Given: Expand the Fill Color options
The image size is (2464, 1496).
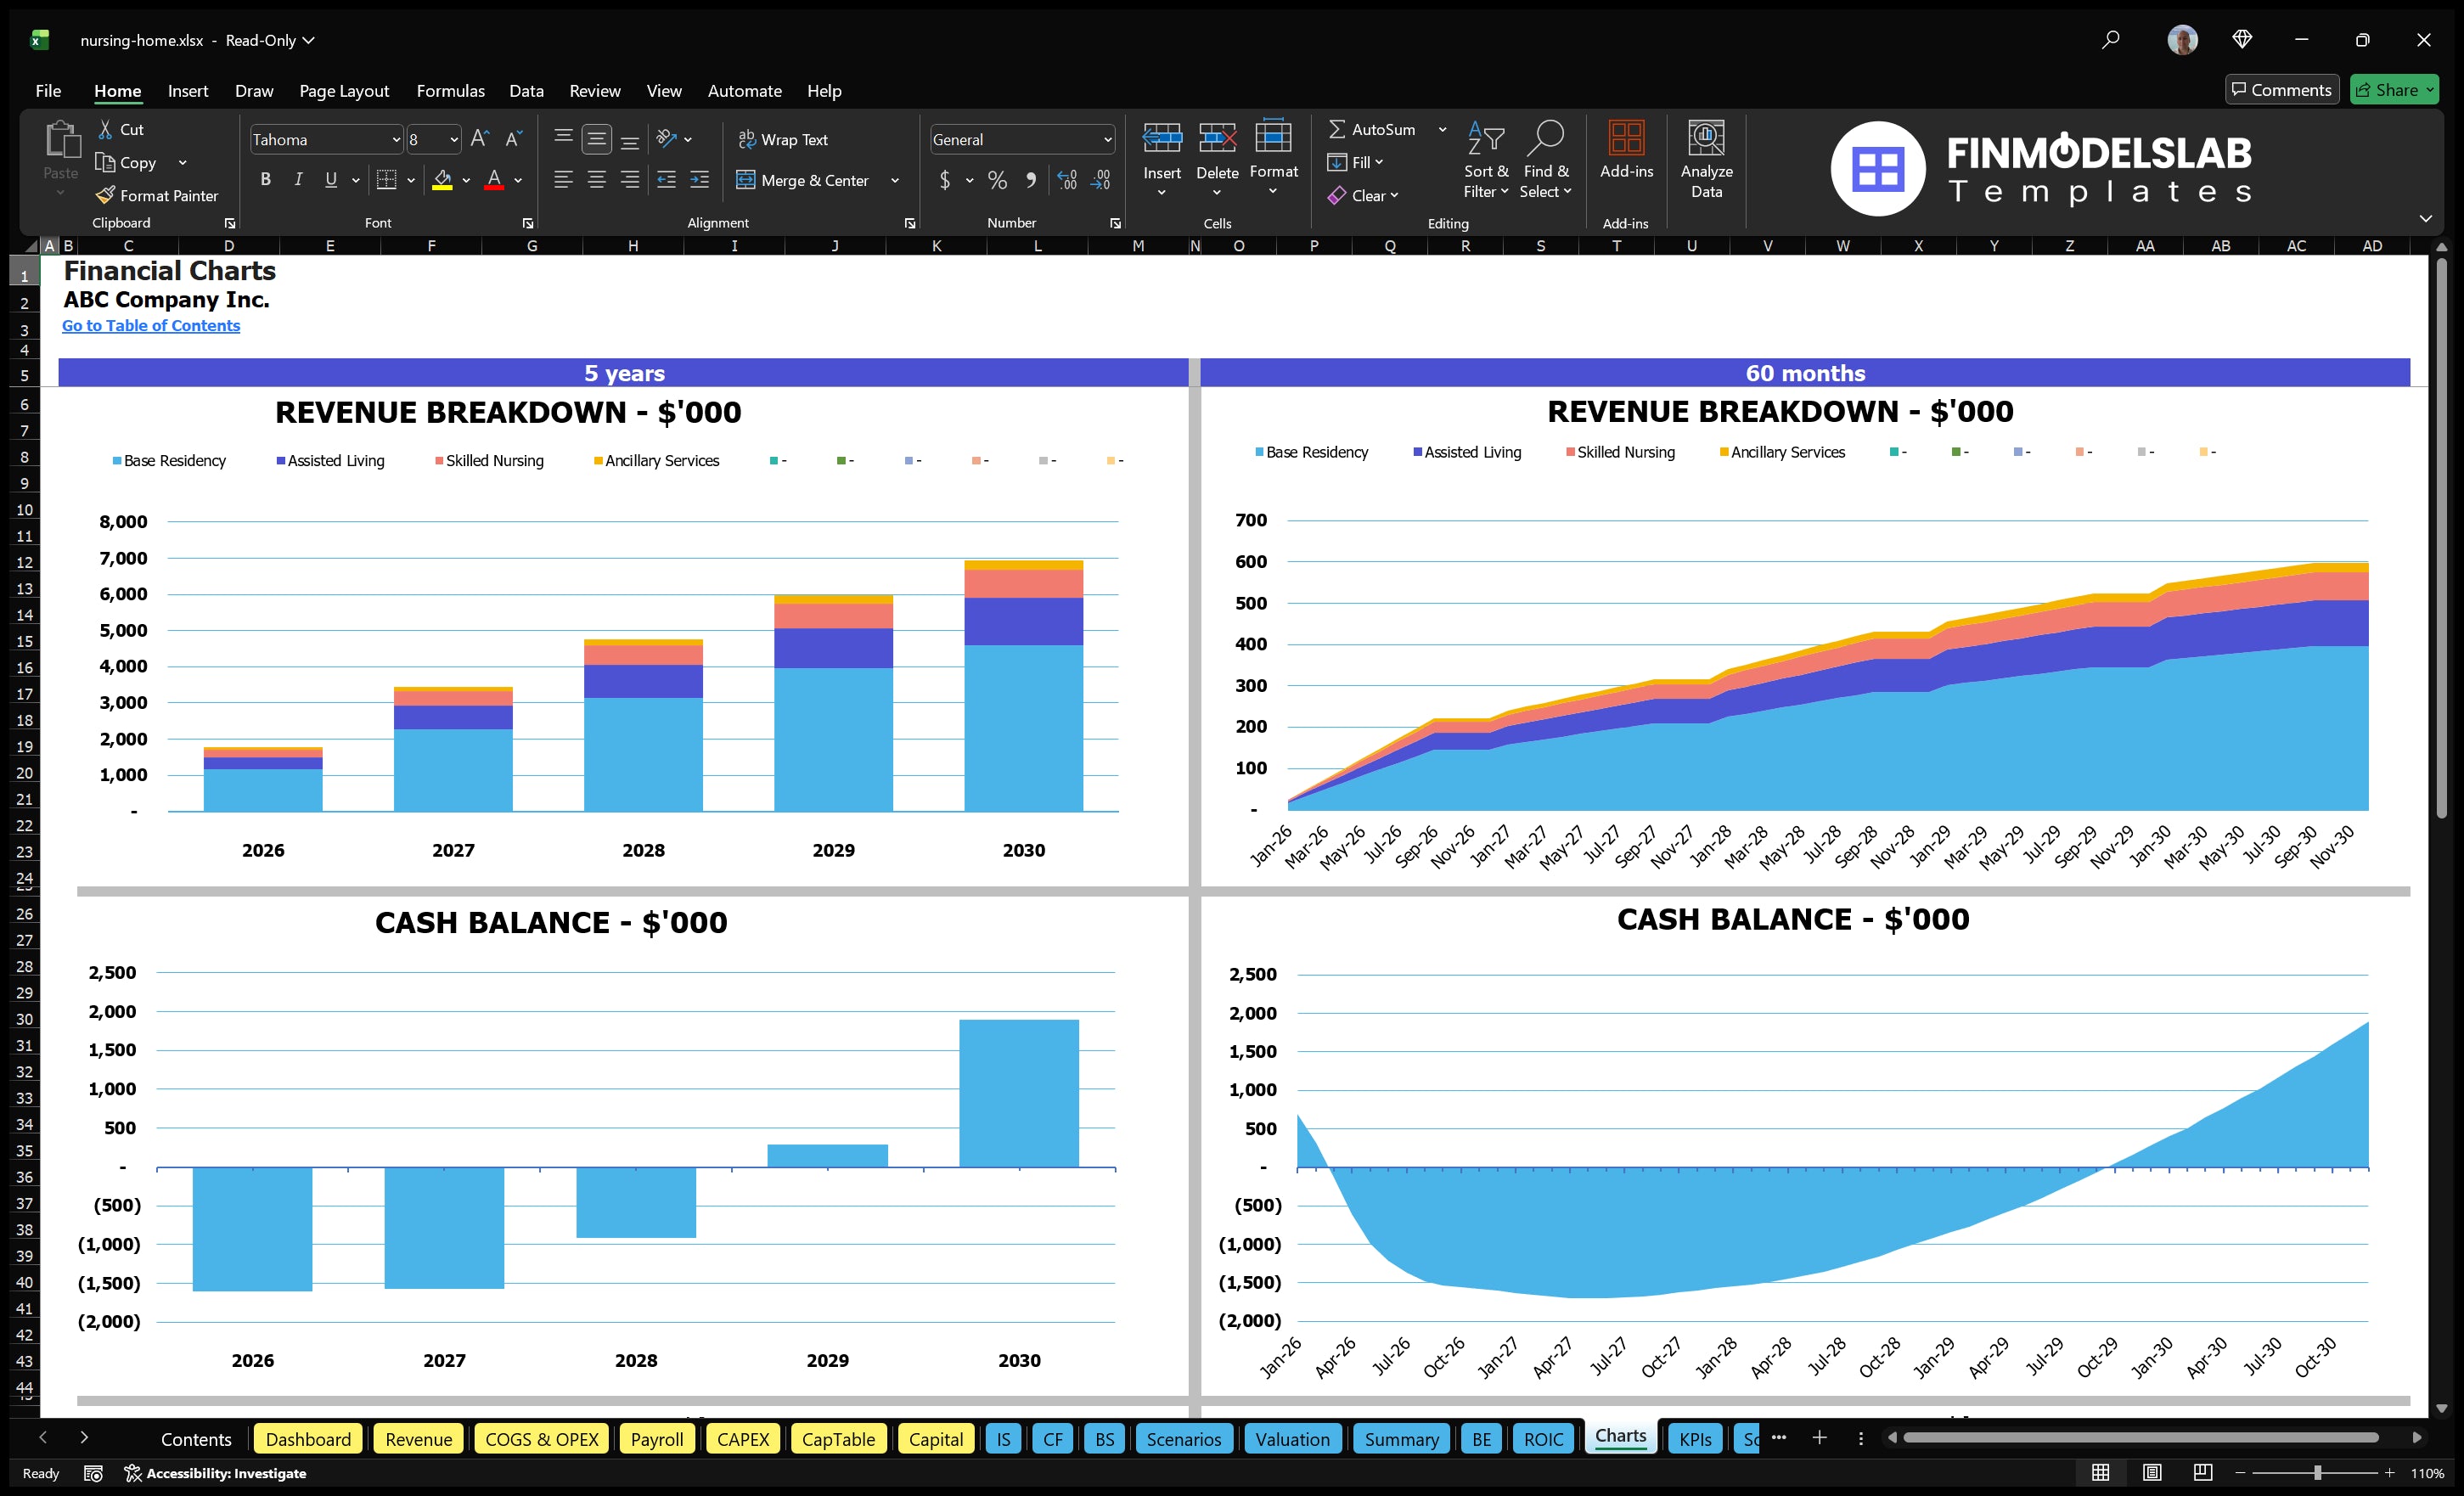Looking at the screenshot, I should coord(466,181).
